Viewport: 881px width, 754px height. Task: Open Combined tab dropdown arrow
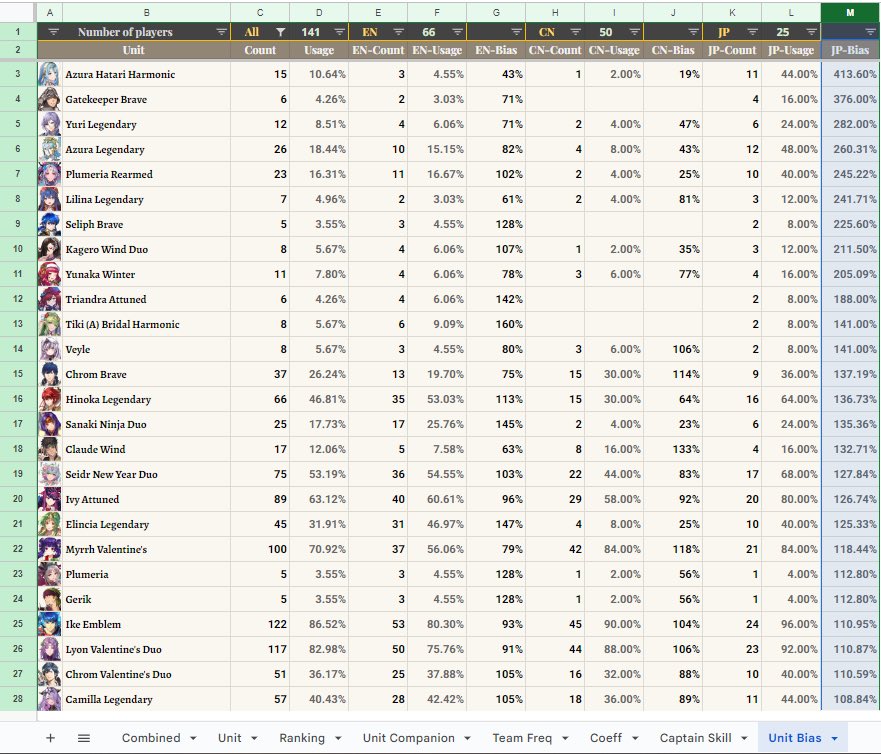tap(193, 738)
